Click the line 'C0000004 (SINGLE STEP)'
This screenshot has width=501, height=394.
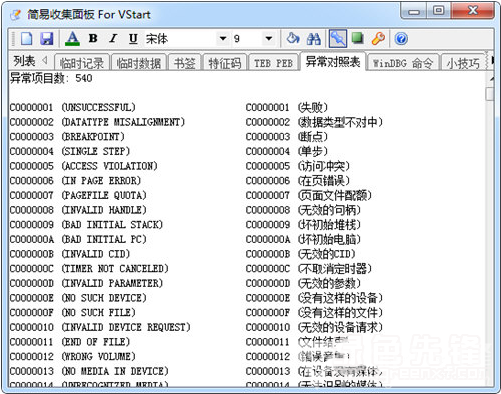70,151
